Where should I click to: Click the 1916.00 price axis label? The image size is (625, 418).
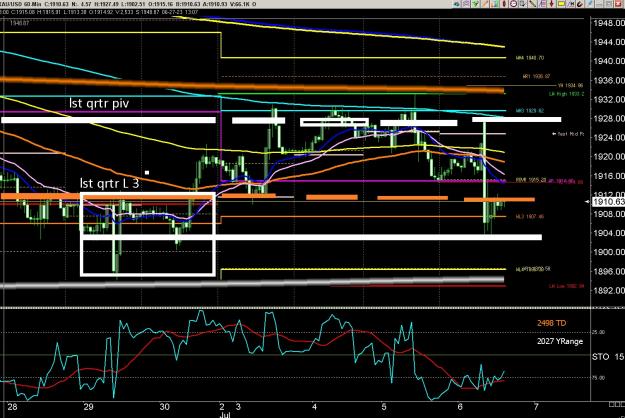[609, 176]
